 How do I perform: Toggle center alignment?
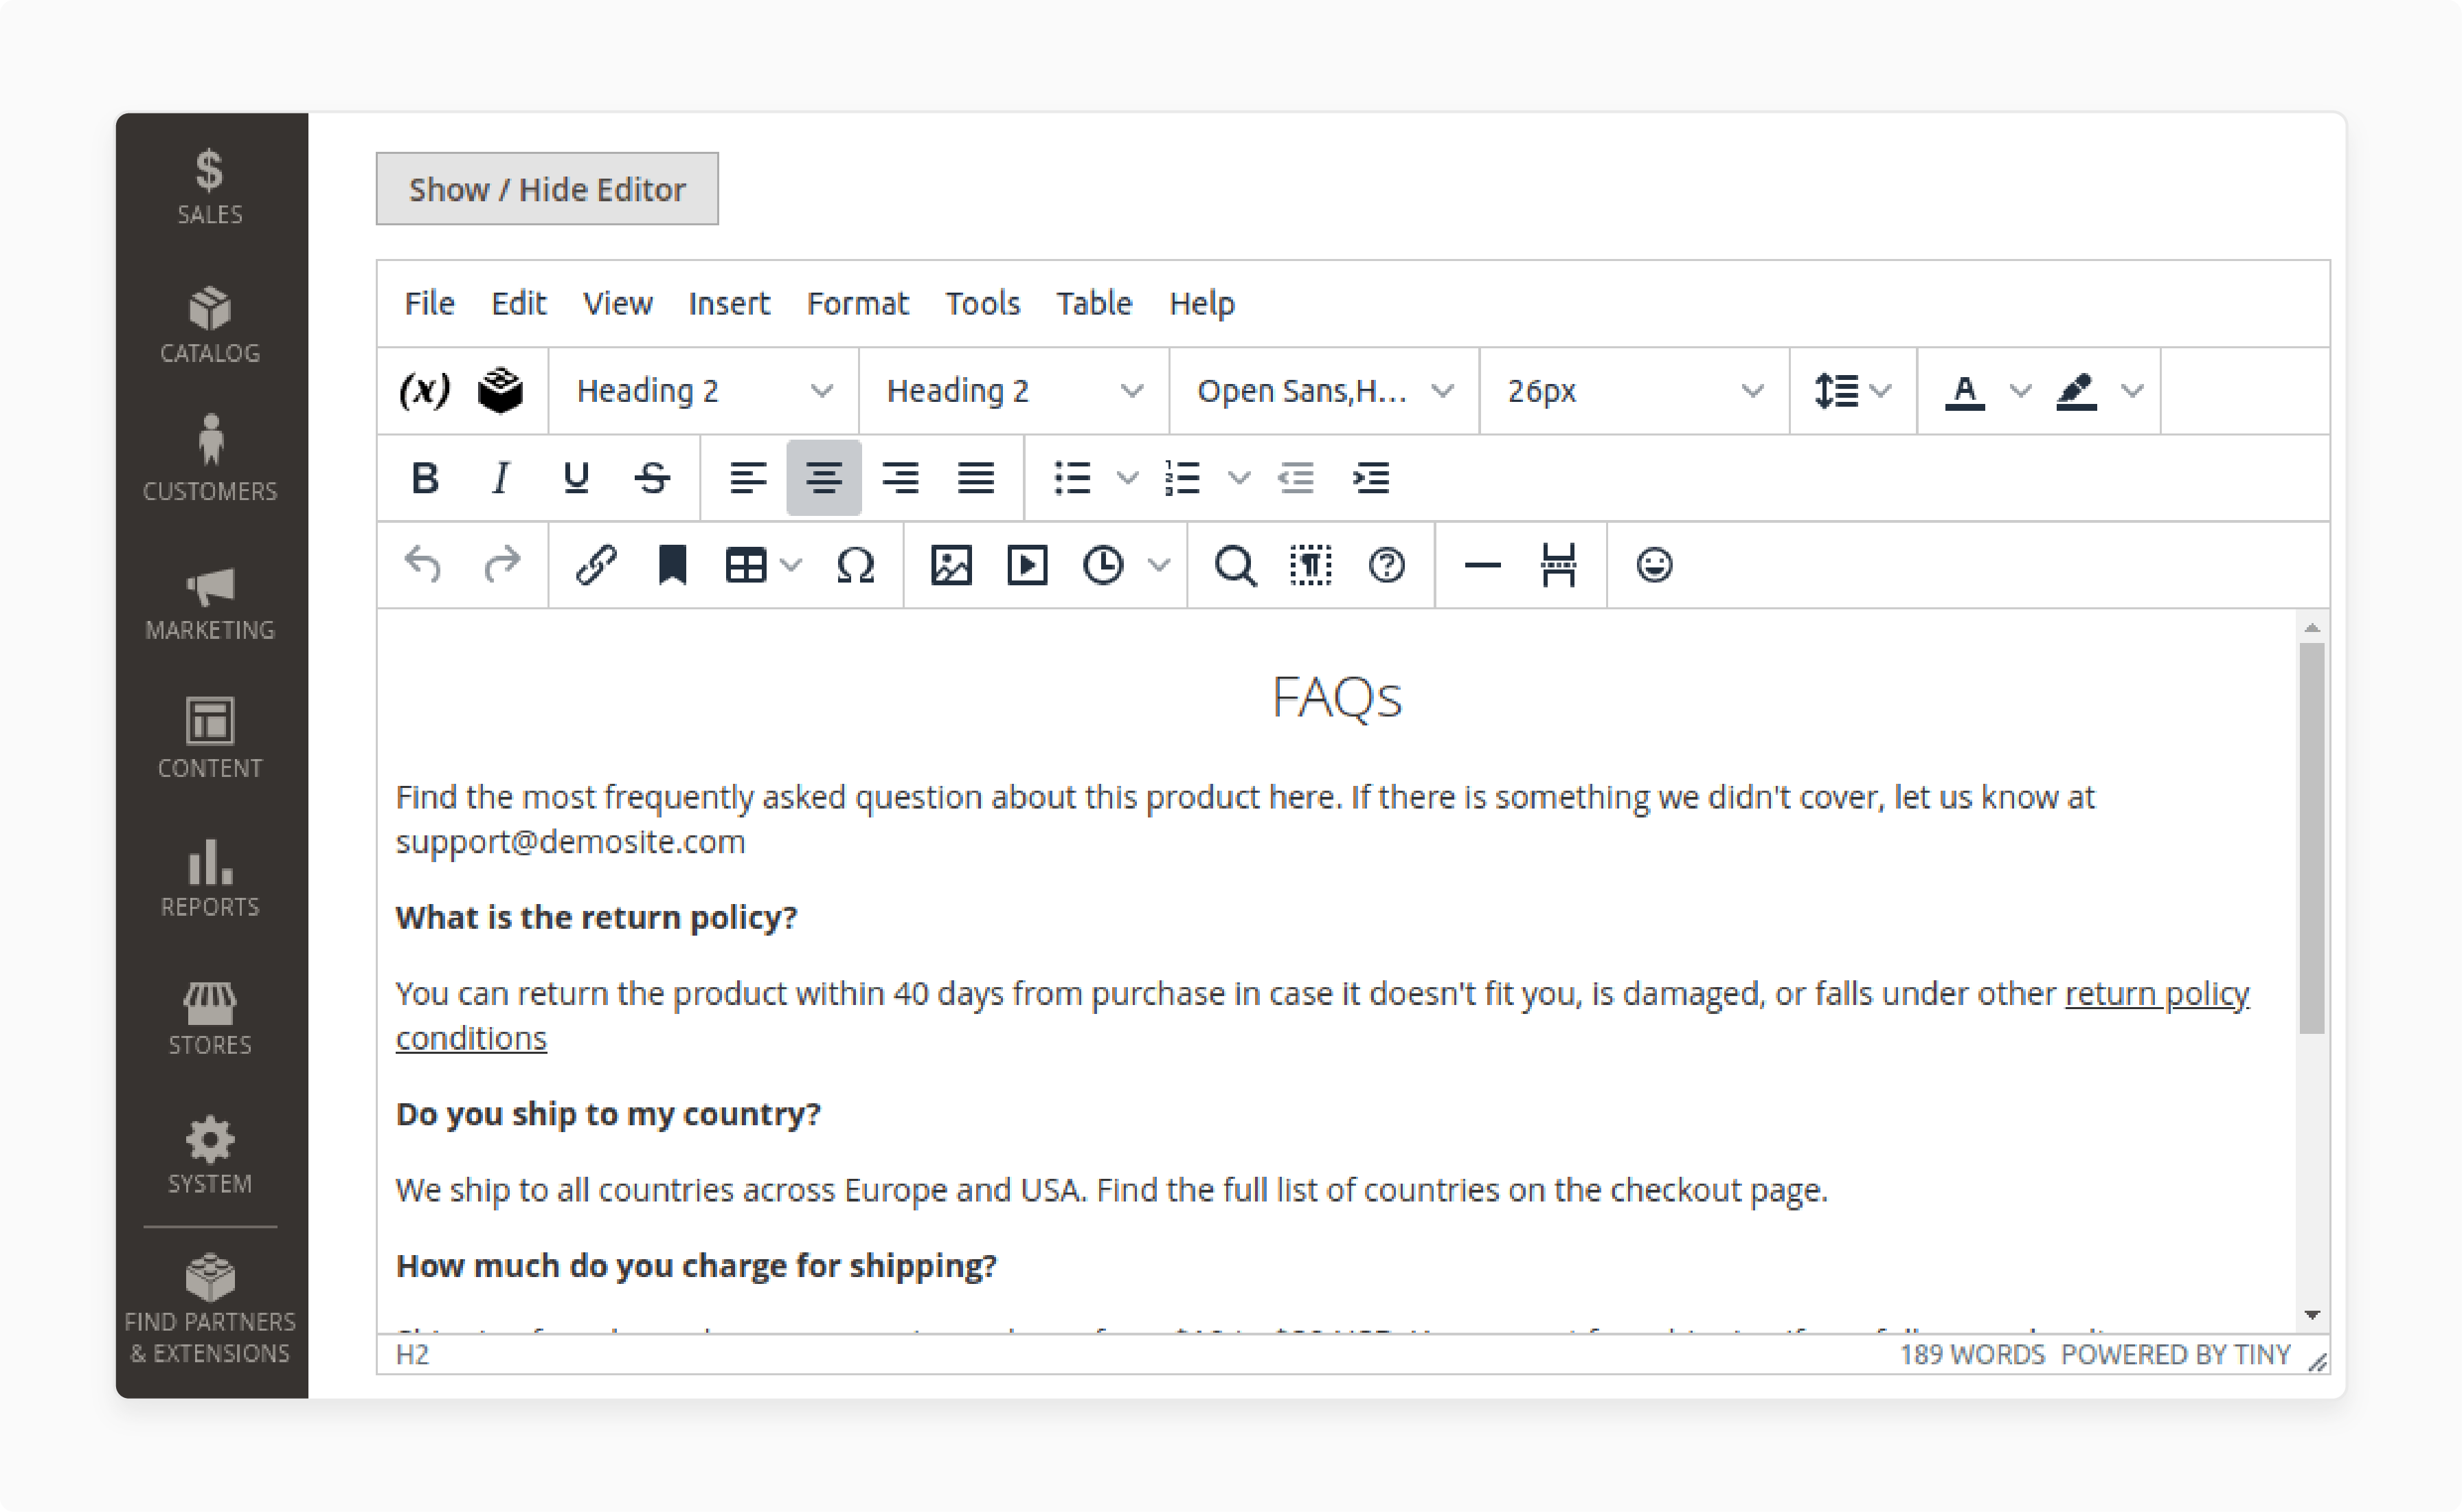[x=824, y=478]
